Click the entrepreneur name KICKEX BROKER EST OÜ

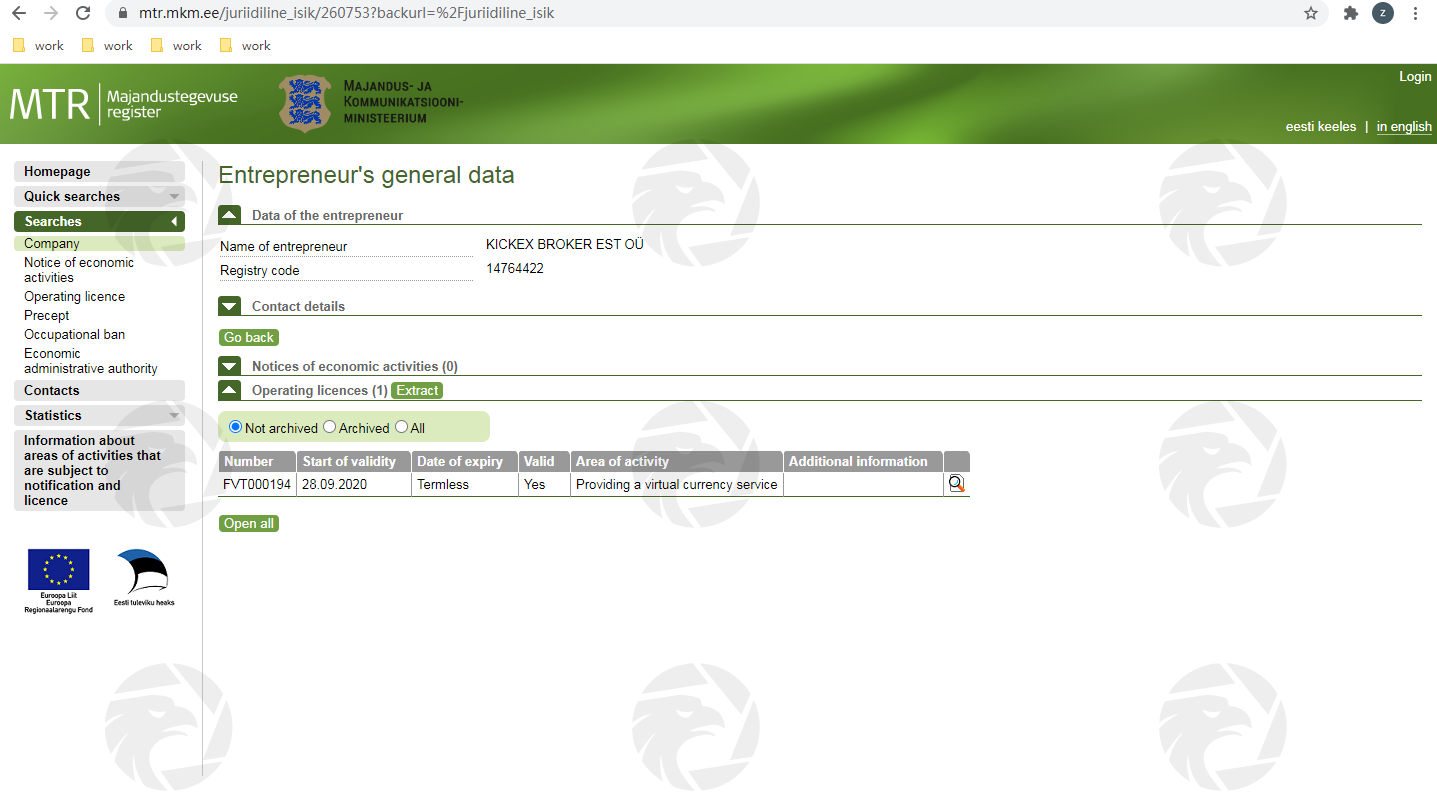pos(565,244)
